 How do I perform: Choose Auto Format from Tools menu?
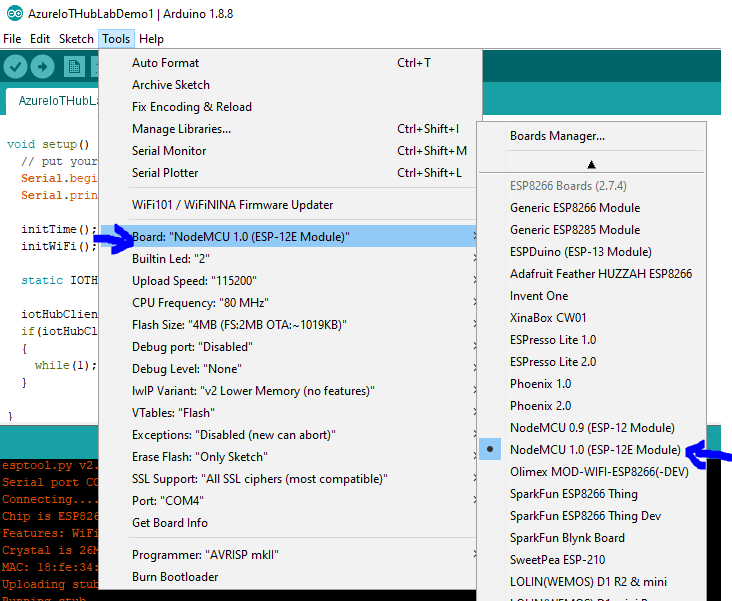tap(290, 63)
